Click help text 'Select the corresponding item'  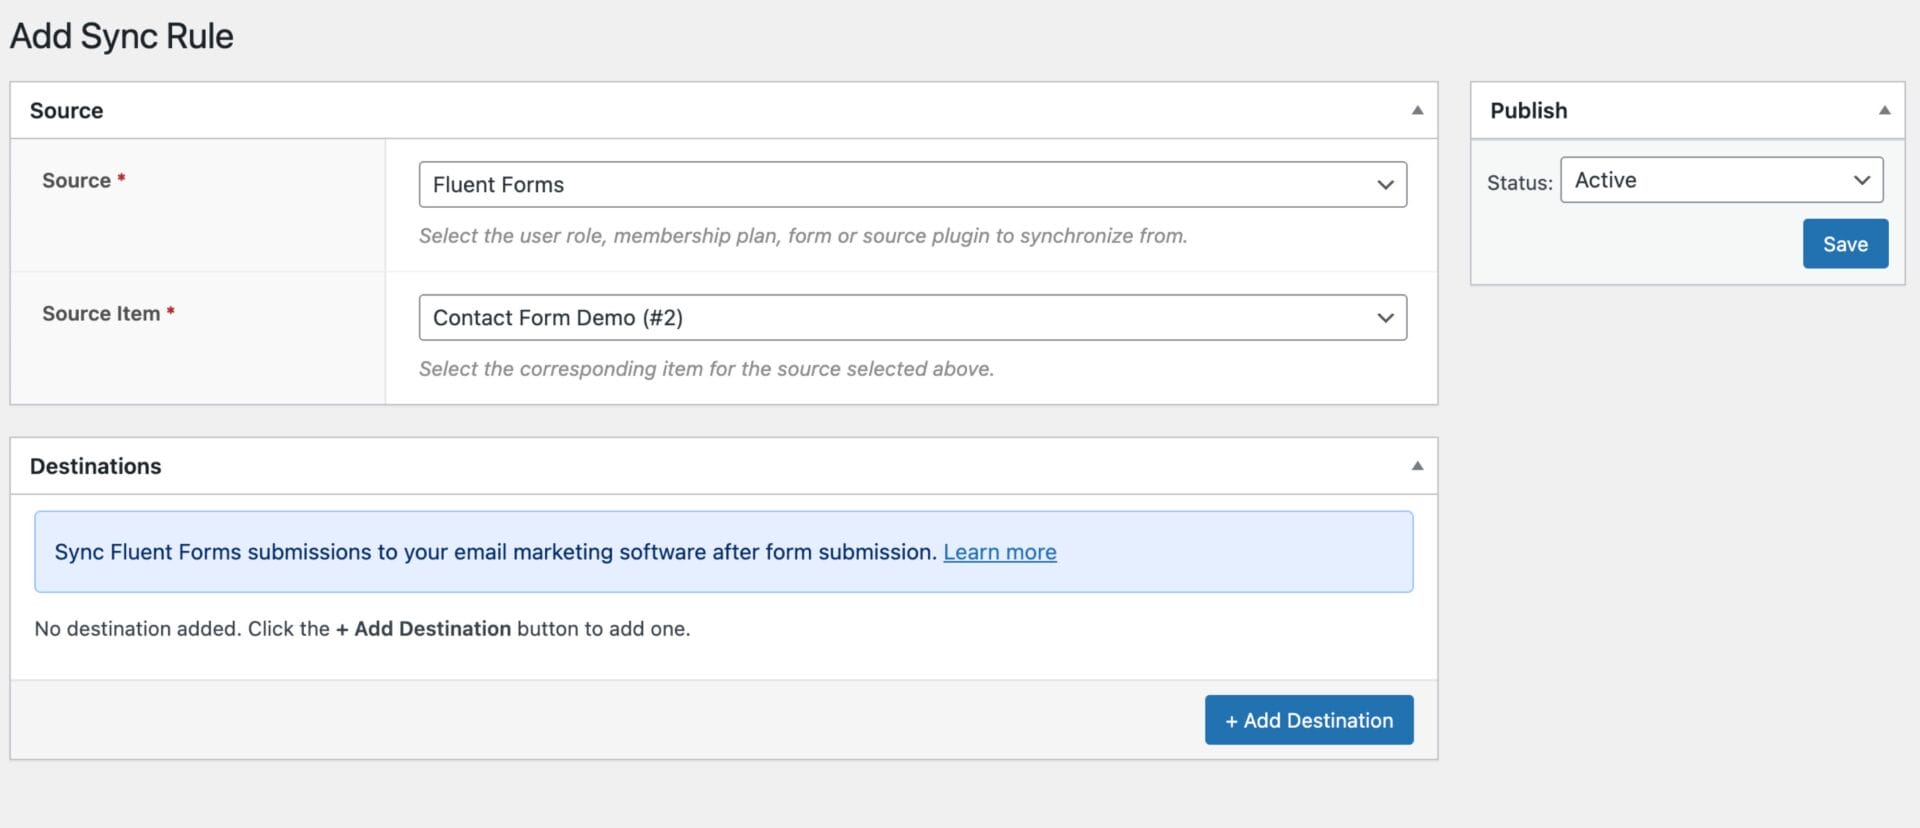pyautogui.click(x=706, y=369)
